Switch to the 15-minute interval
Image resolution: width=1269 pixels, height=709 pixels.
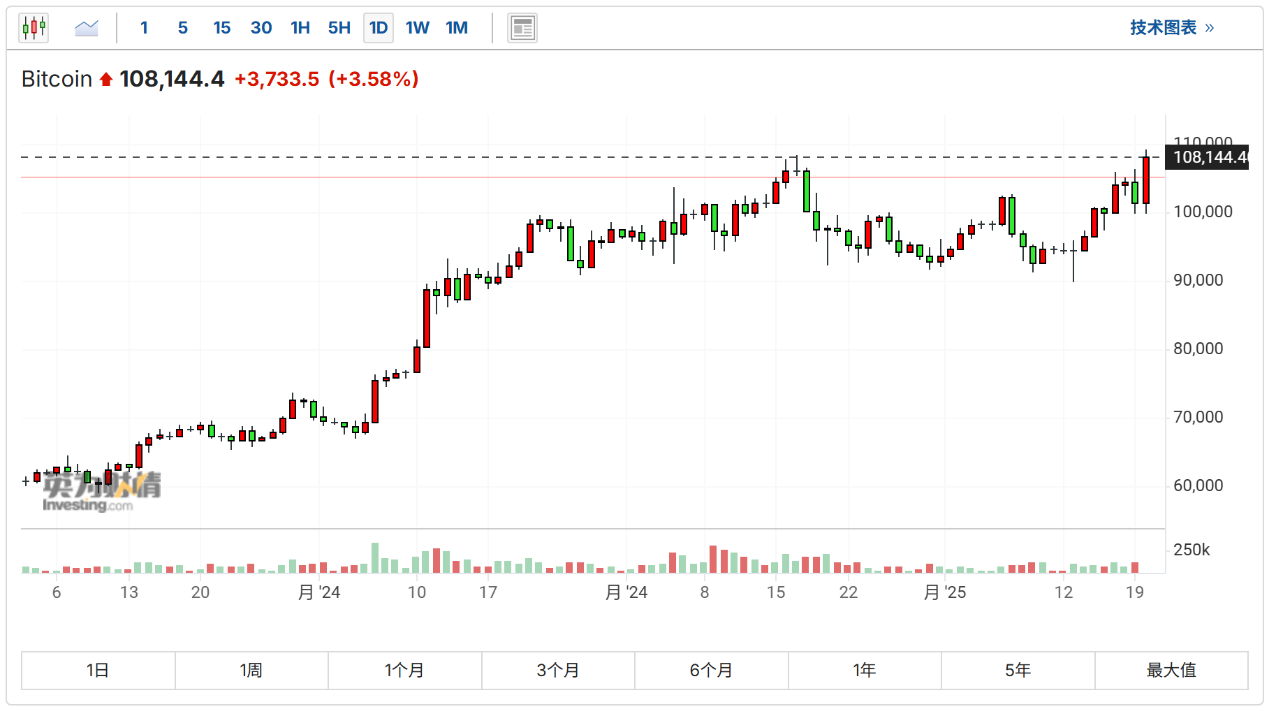(222, 28)
